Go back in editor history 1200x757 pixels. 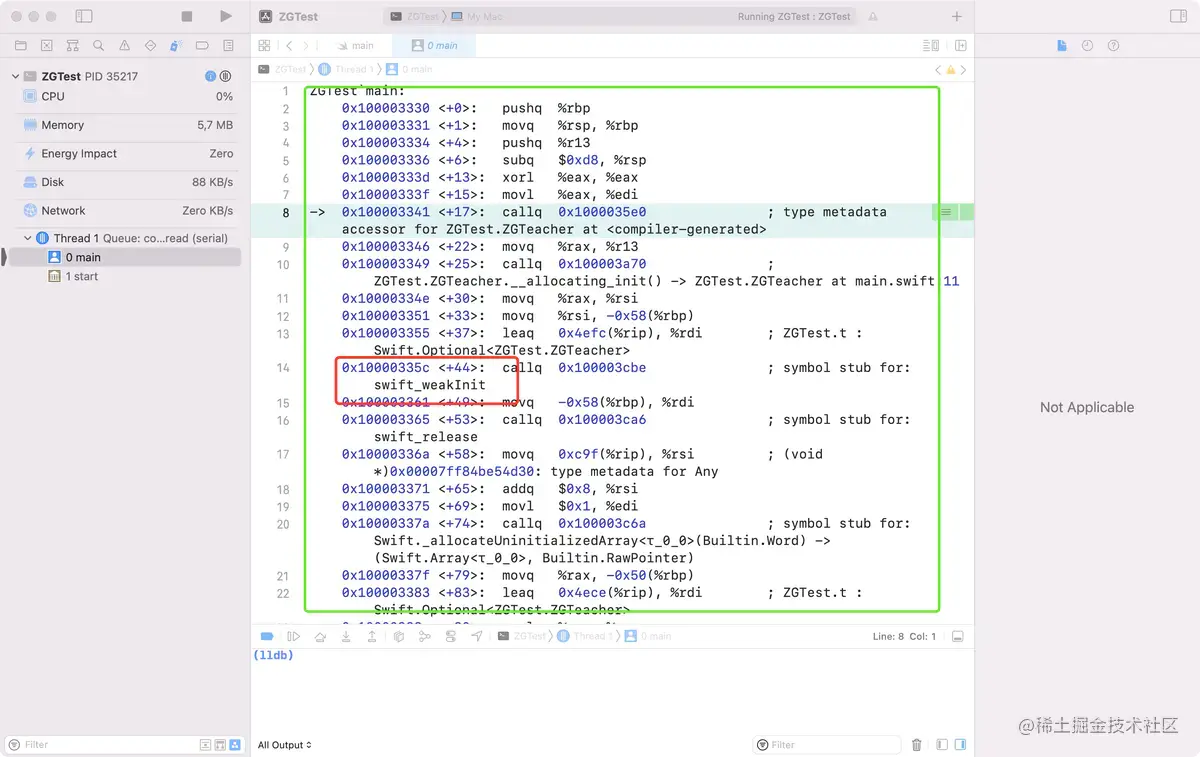tap(289, 46)
